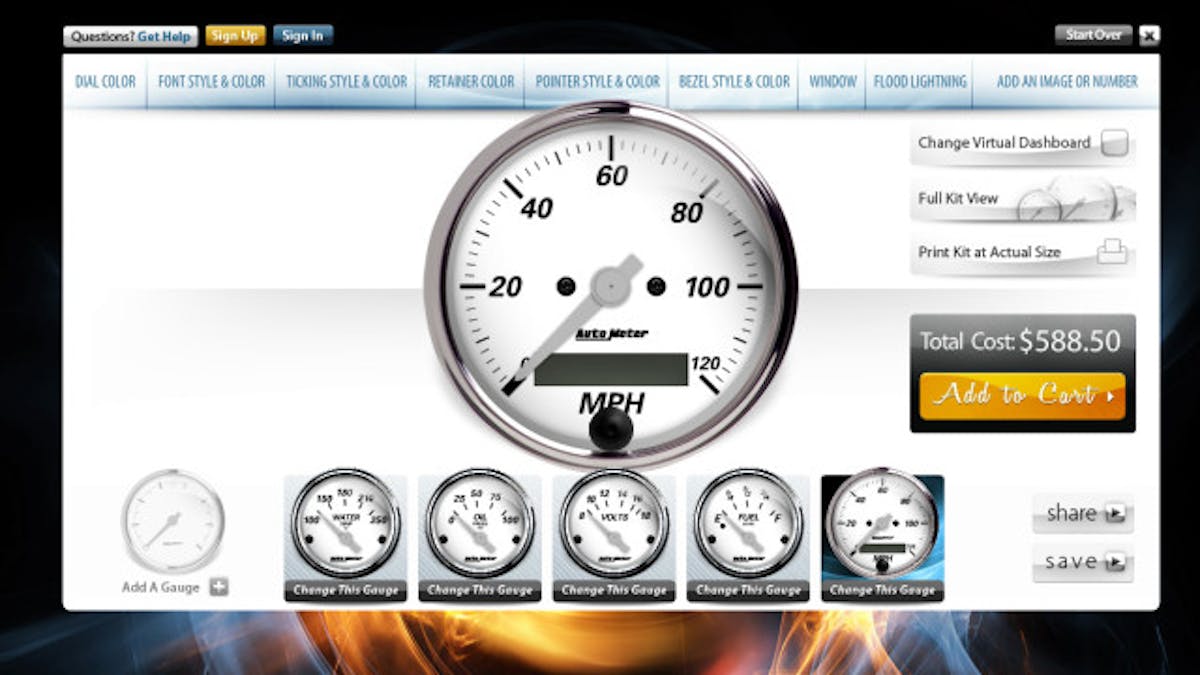Open the TICKING STYLE & COLOR tab

tap(345, 82)
